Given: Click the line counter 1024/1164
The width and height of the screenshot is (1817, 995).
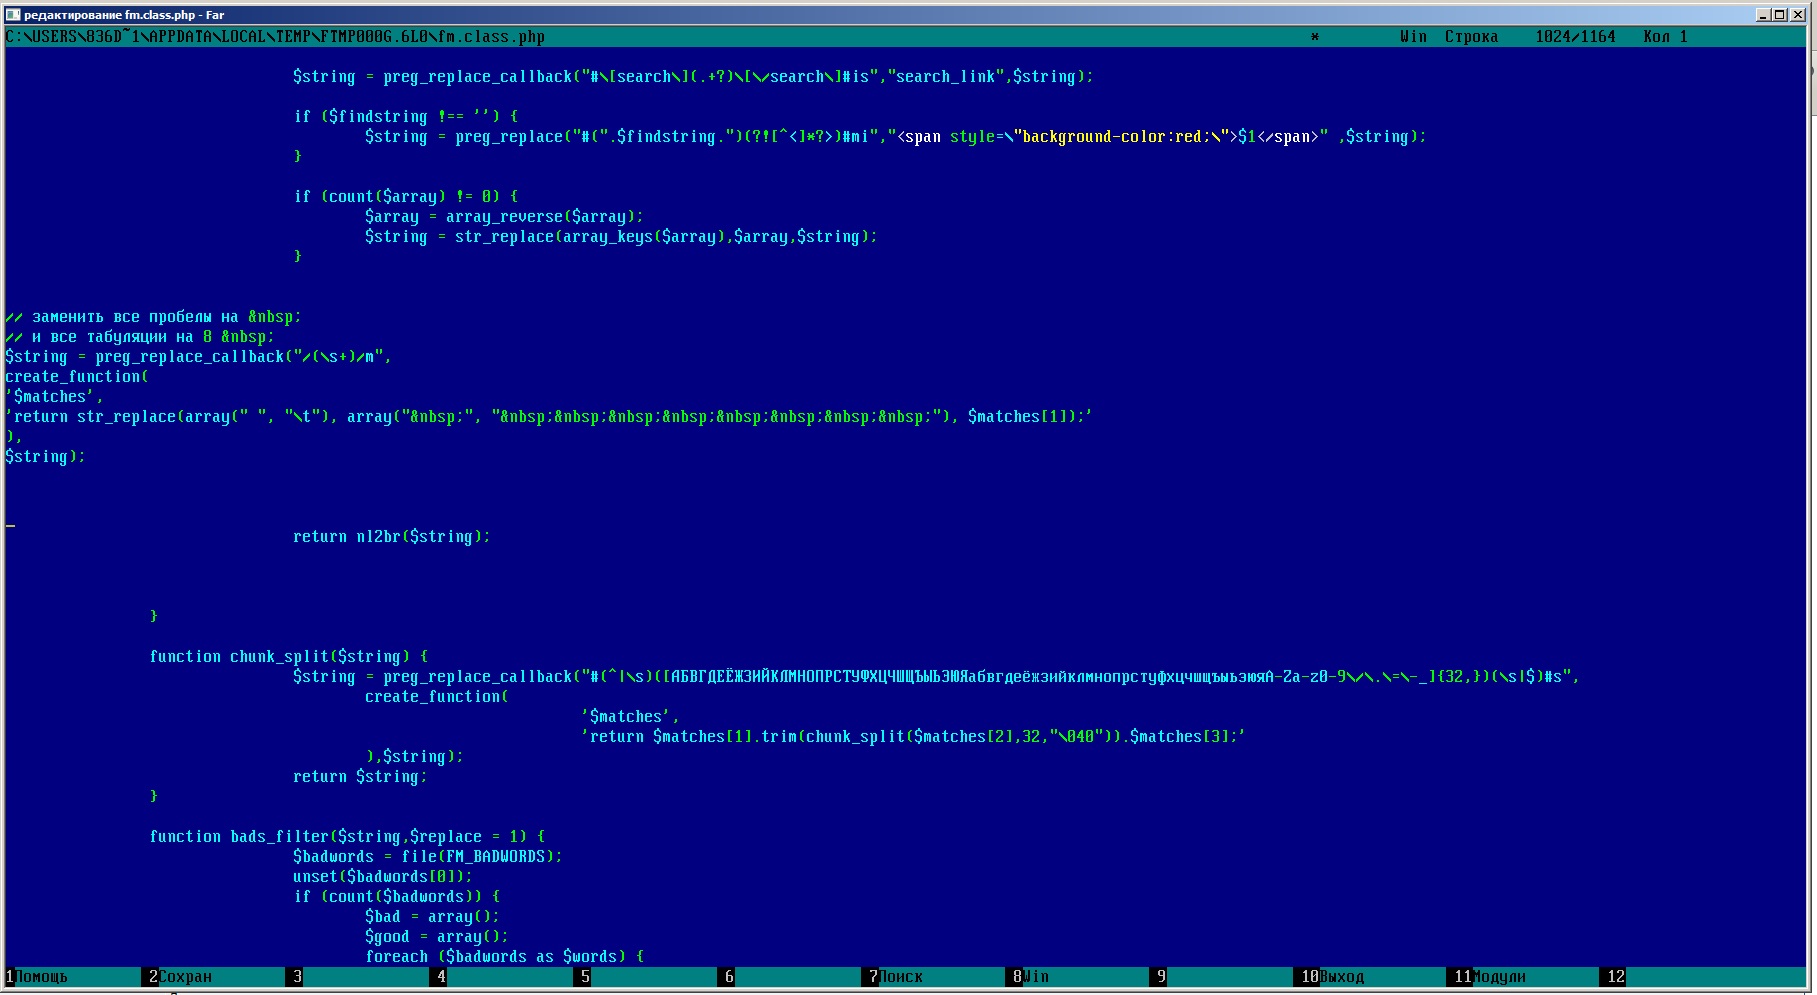Looking at the screenshot, I should click(1575, 37).
